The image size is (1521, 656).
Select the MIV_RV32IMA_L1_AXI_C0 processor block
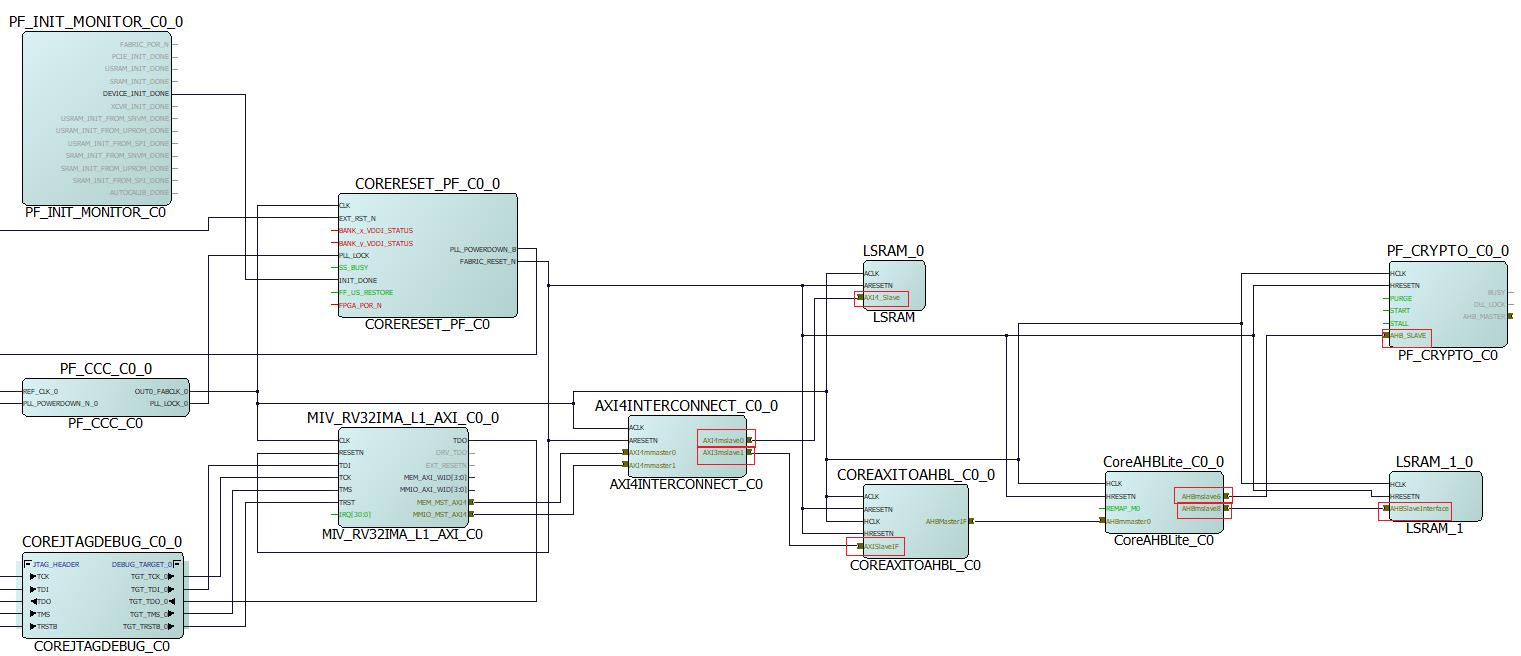pos(403,477)
